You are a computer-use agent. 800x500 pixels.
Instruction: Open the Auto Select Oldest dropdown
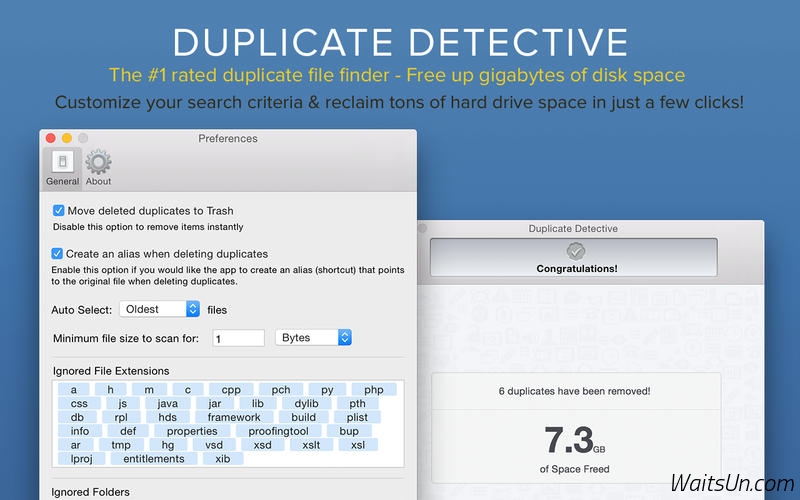pyautogui.click(x=160, y=309)
